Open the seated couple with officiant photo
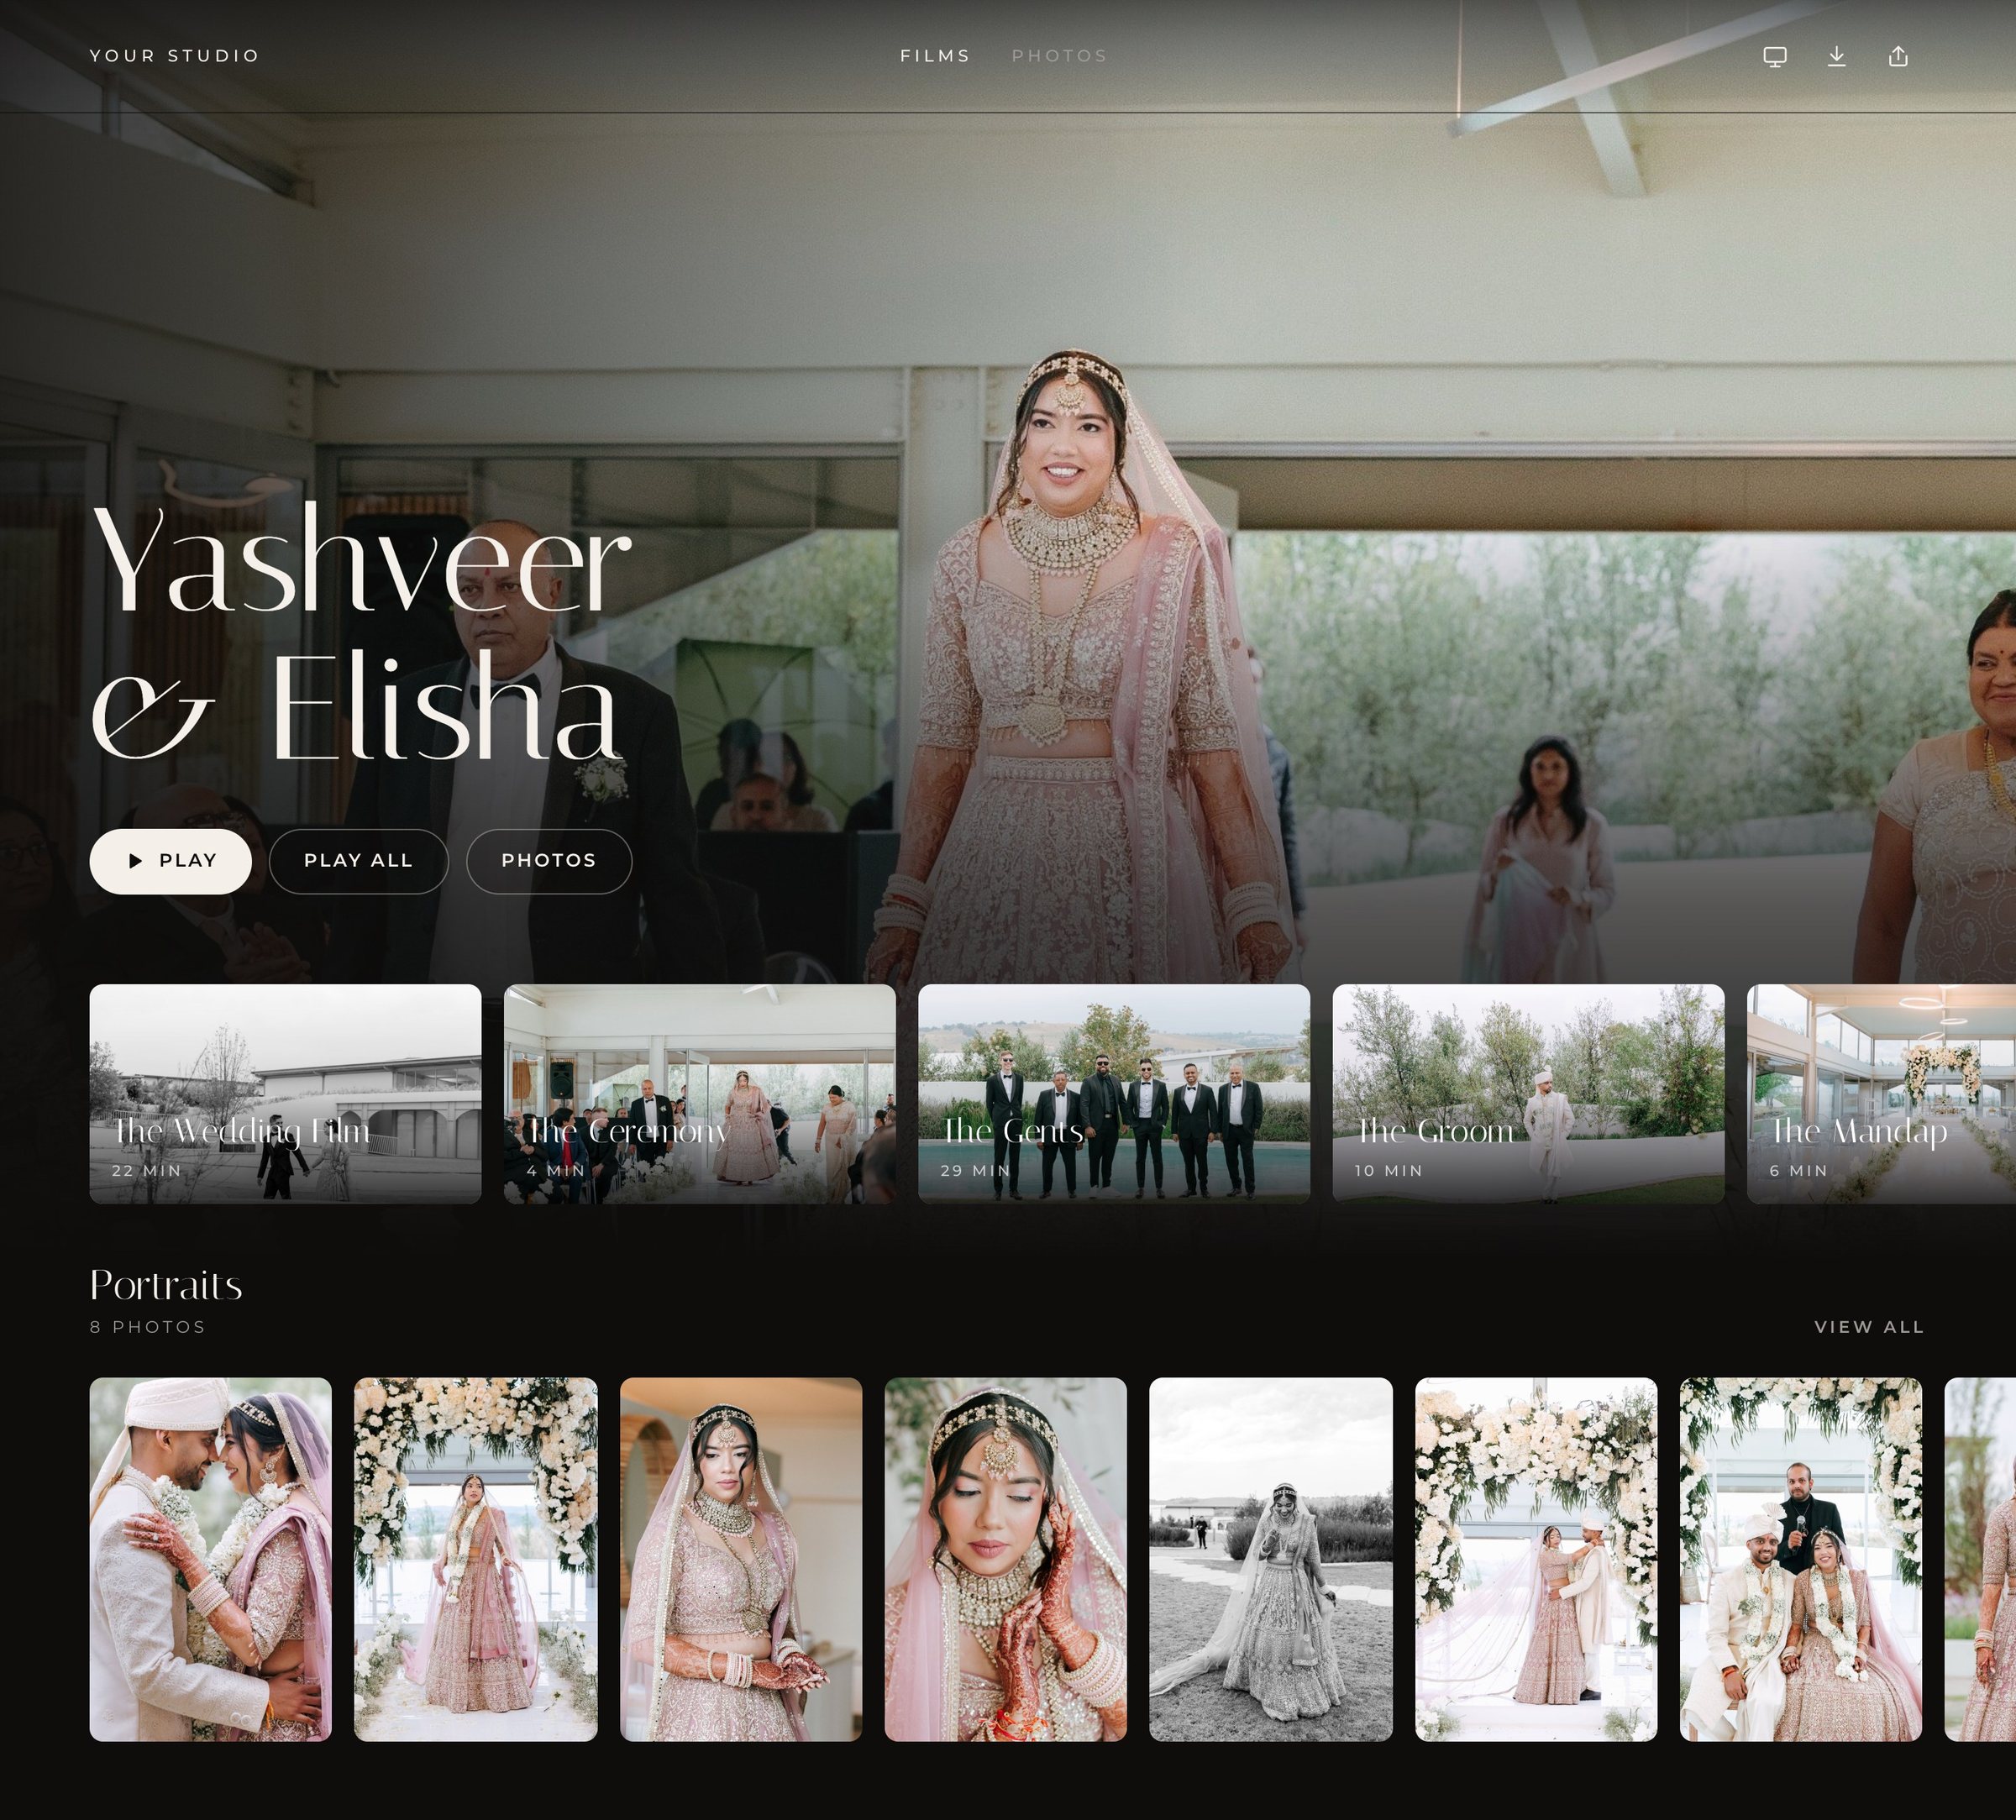The image size is (2016, 1820). (1801, 1560)
